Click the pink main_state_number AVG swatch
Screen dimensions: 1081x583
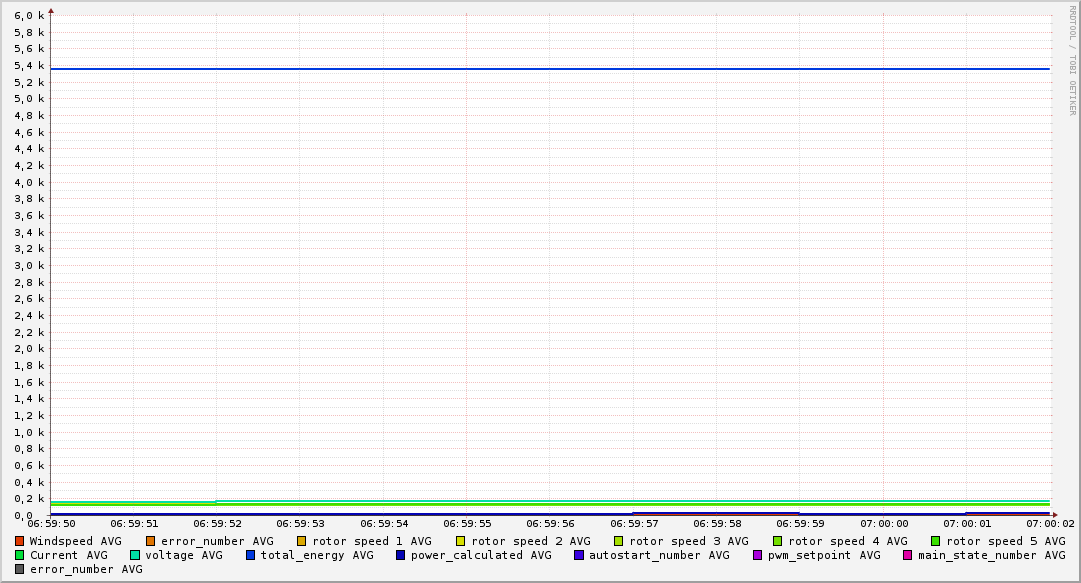908,555
